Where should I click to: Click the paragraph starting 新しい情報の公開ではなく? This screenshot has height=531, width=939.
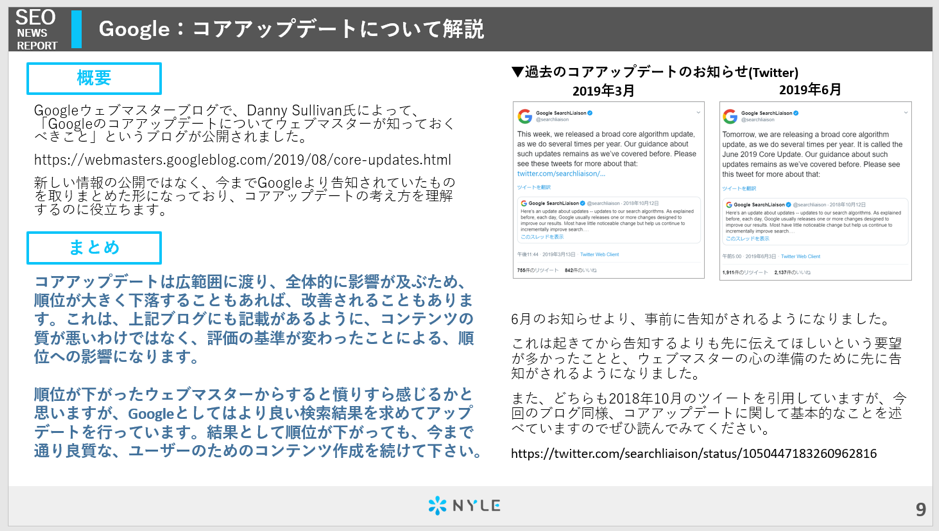tap(244, 196)
